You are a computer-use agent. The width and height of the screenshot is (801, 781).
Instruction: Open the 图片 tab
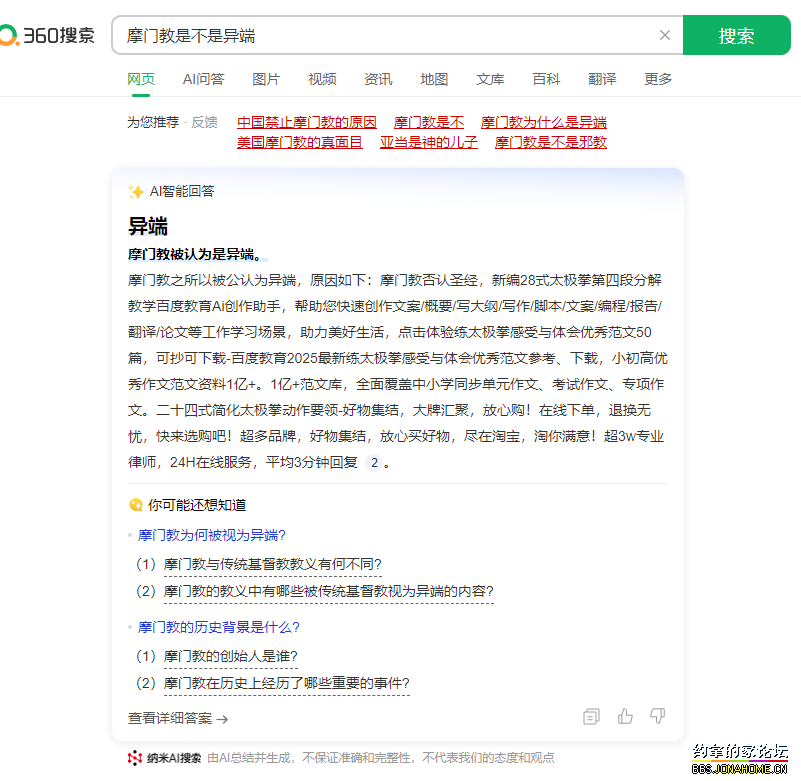tap(266, 79)
